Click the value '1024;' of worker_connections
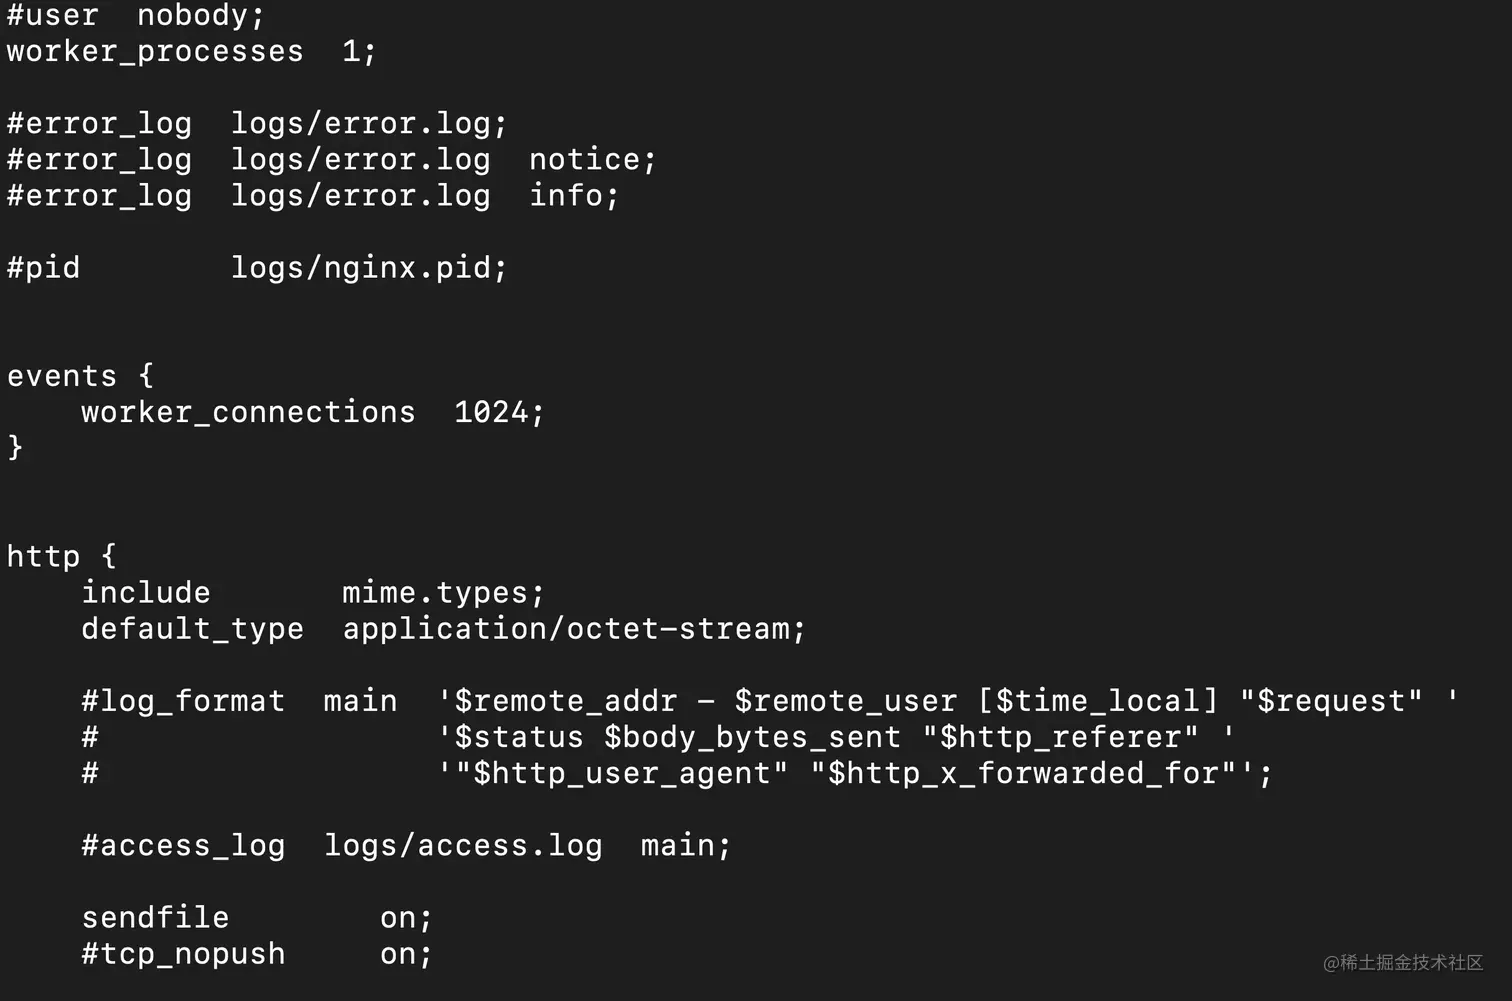 pos(499,412)
